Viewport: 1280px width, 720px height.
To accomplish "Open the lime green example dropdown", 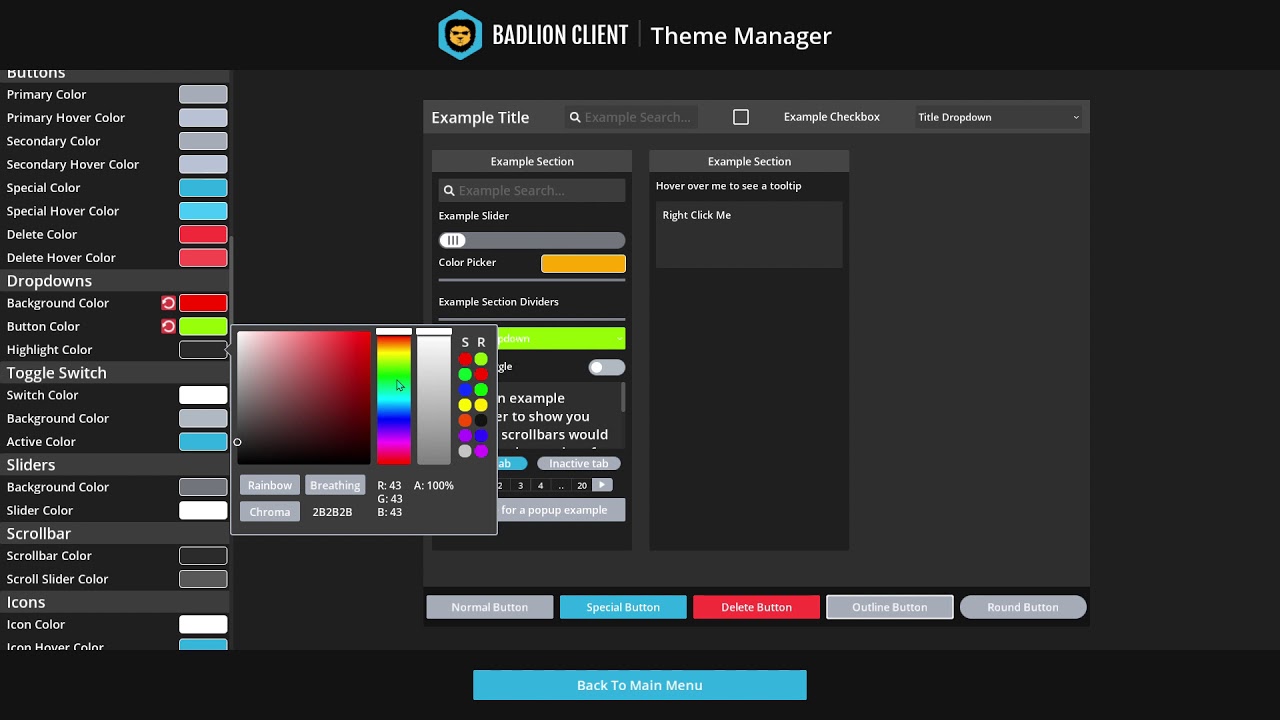I will tap(561, 338).
